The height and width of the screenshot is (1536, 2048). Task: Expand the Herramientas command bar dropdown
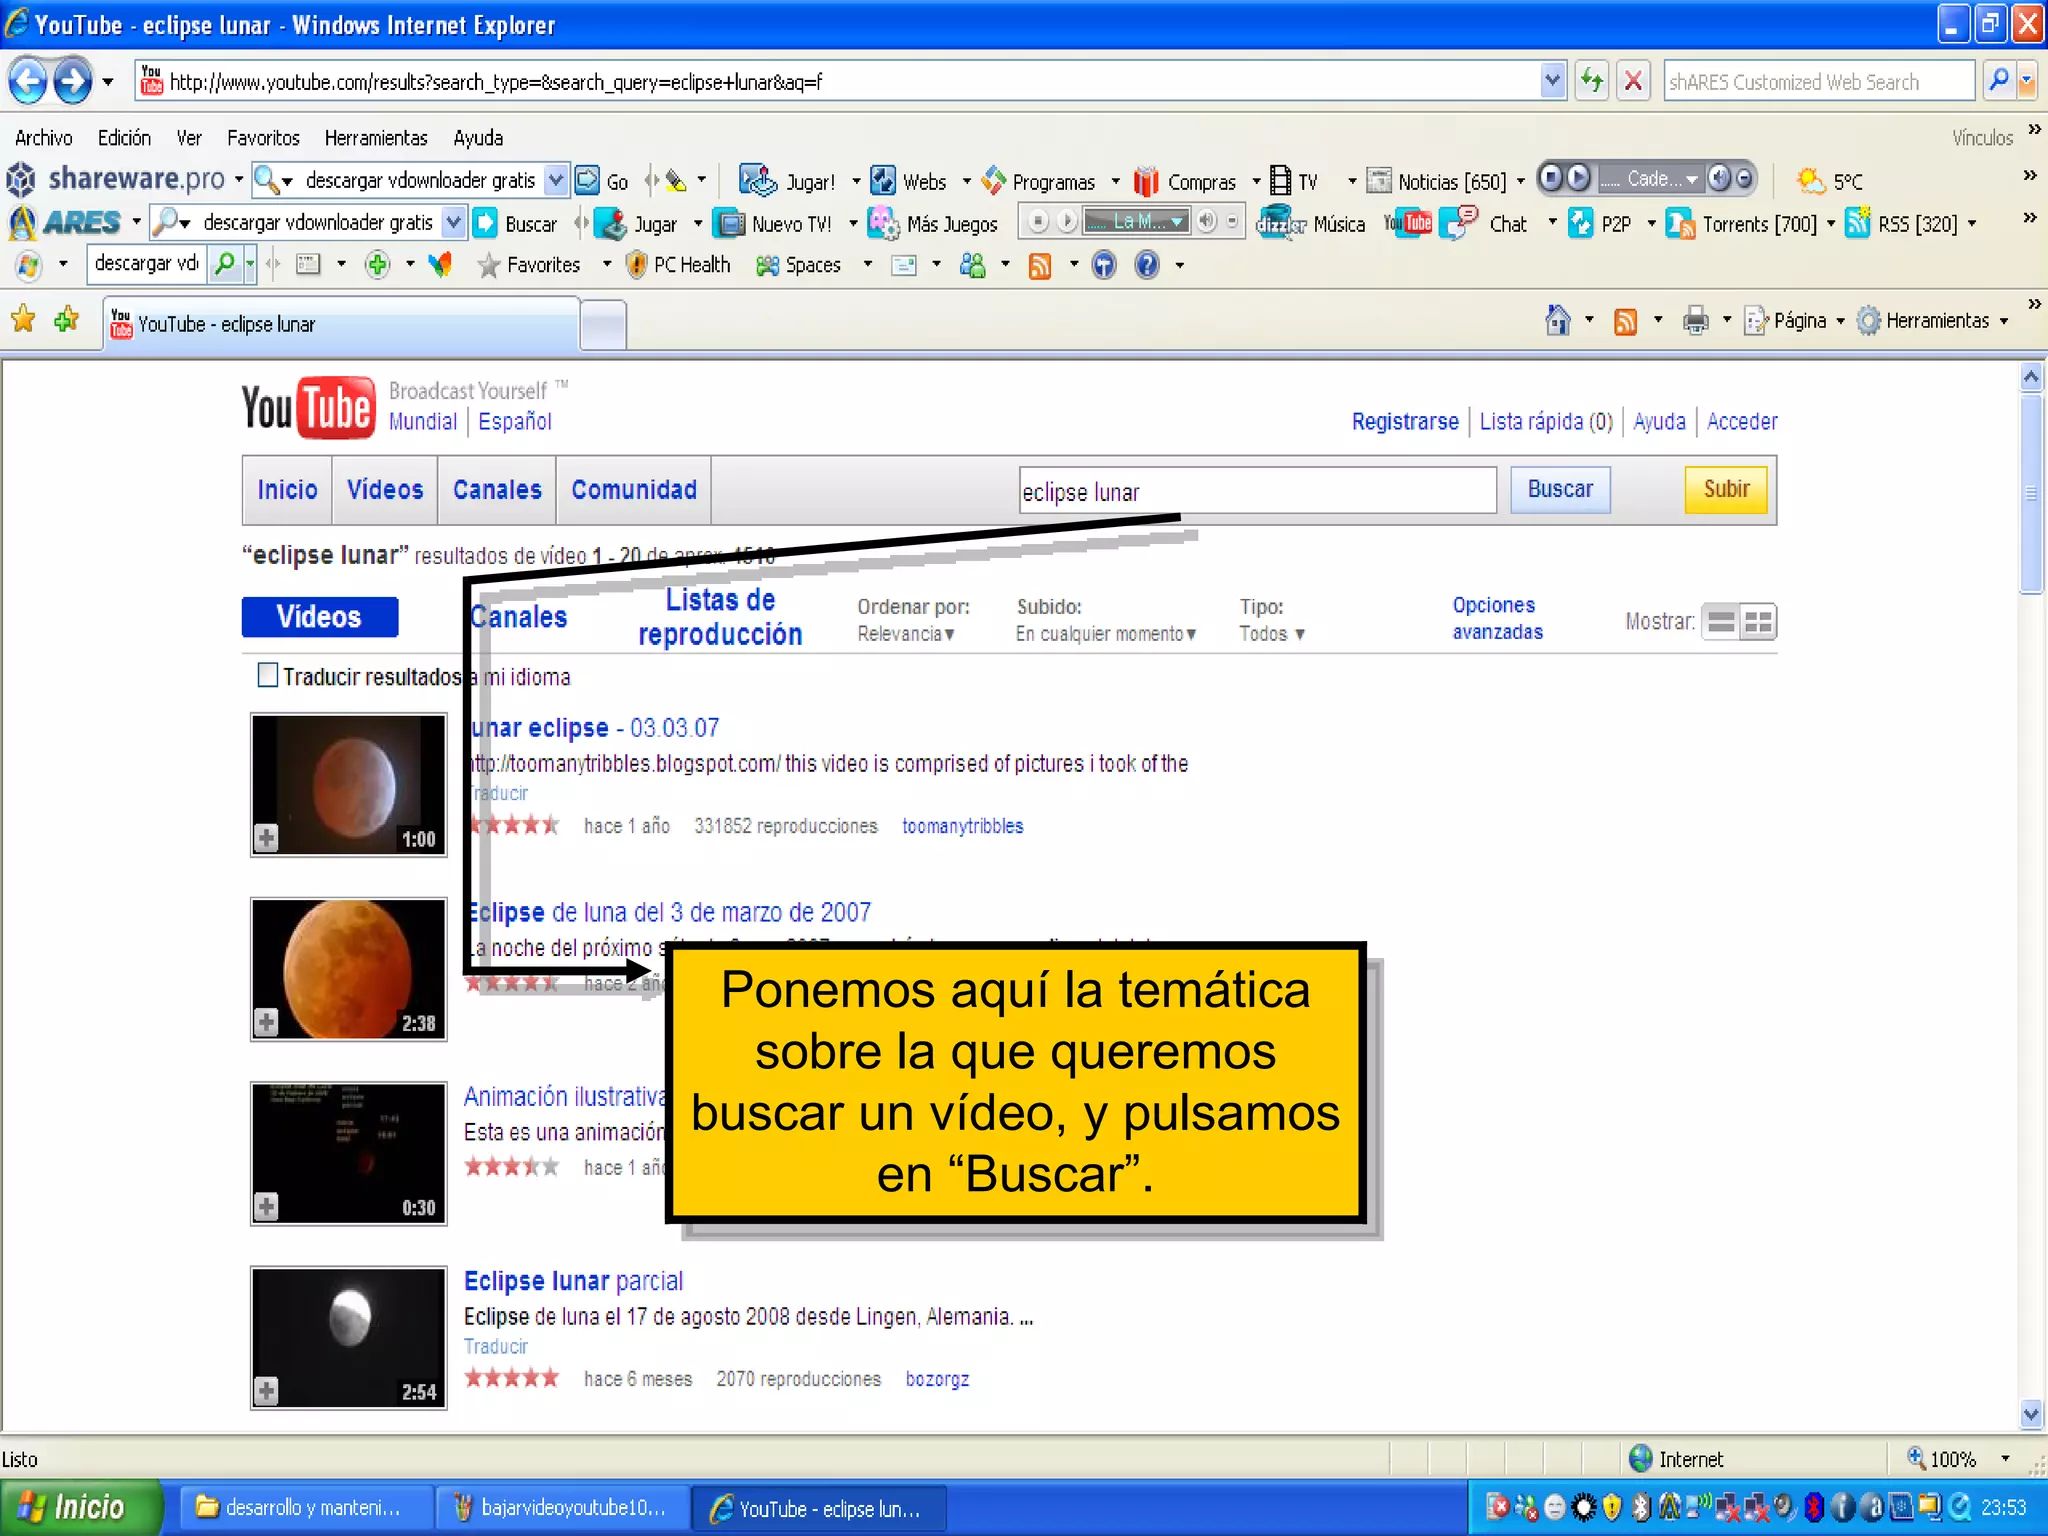click(x=2004, y=322)
